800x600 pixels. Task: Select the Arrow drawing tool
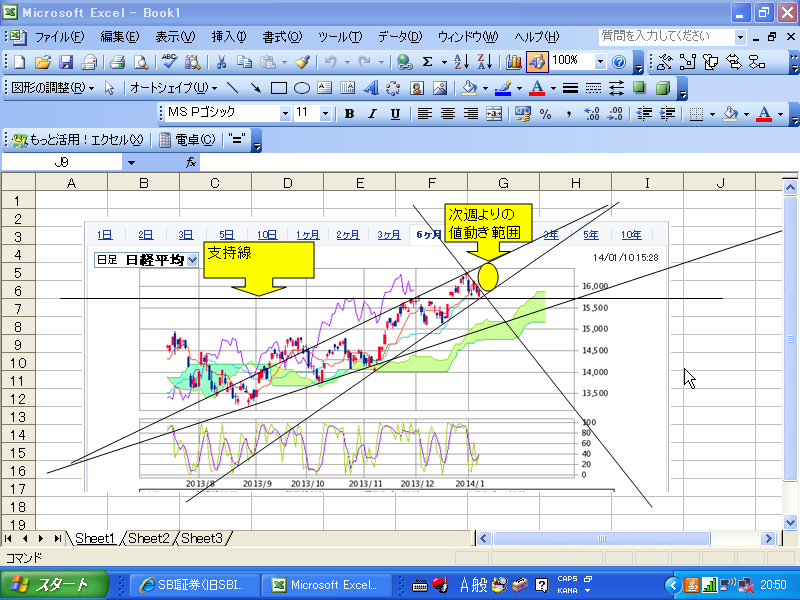256,88
